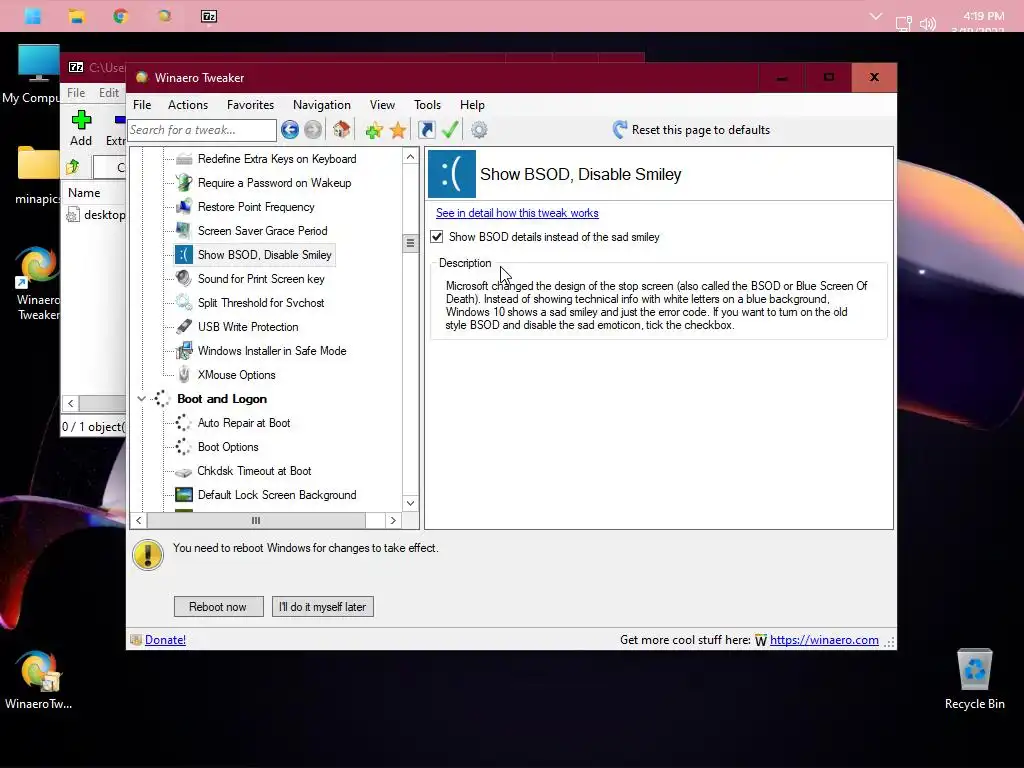Select Auto Repair at Boot tweak

coord(244,423)
